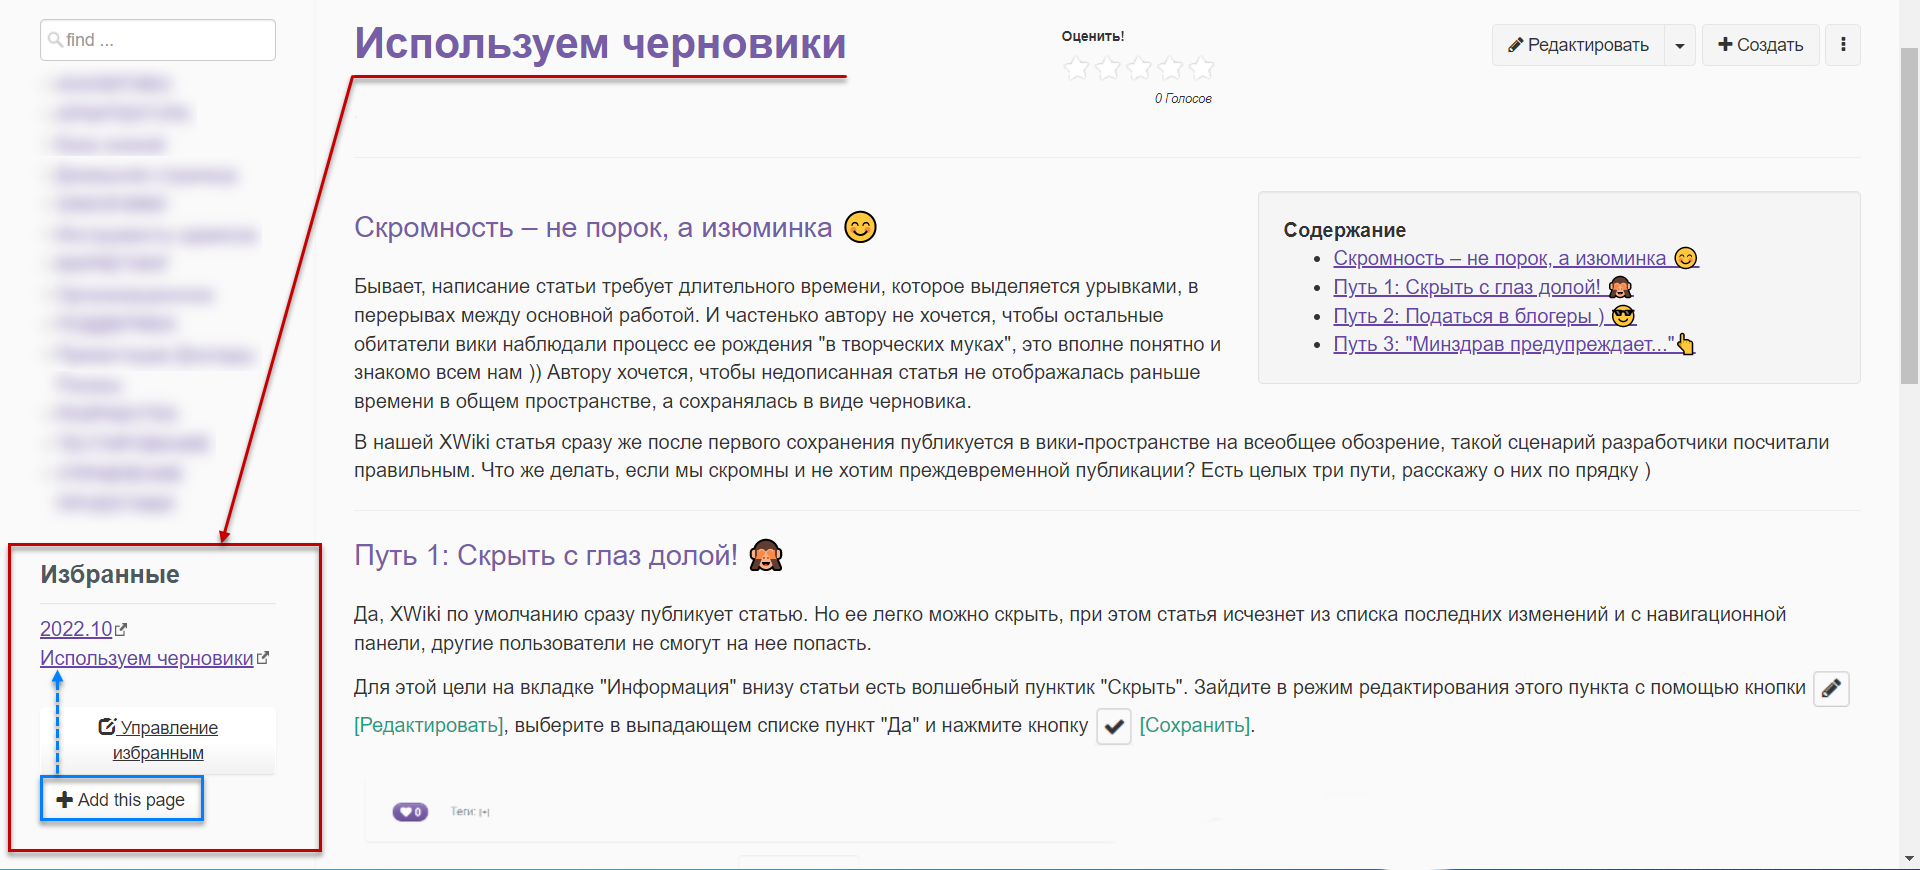Click the Add this page button

121,800
